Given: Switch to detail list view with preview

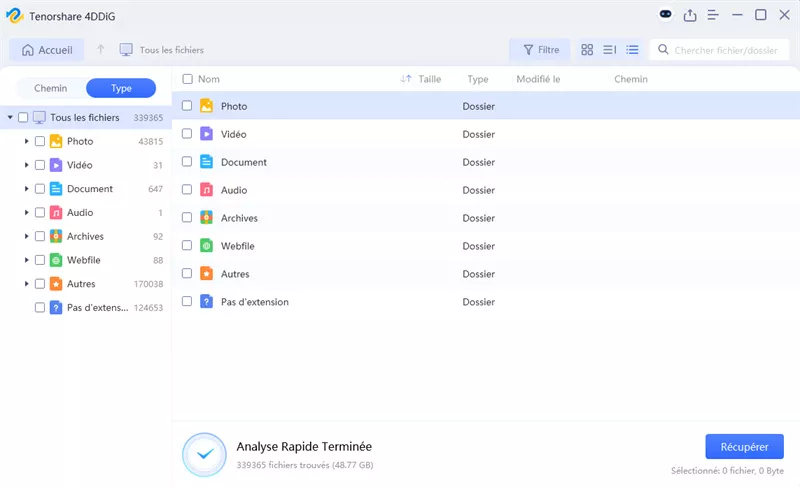Looking at the screenshot, I should coord(609,49).
